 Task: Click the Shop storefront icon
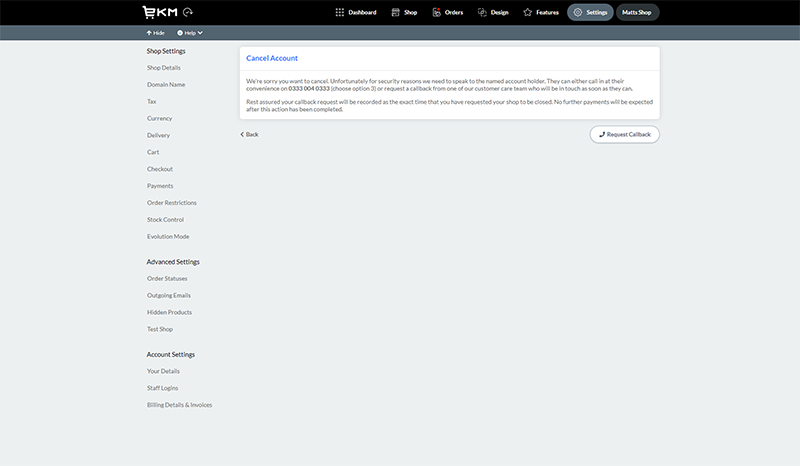point(395,12)
